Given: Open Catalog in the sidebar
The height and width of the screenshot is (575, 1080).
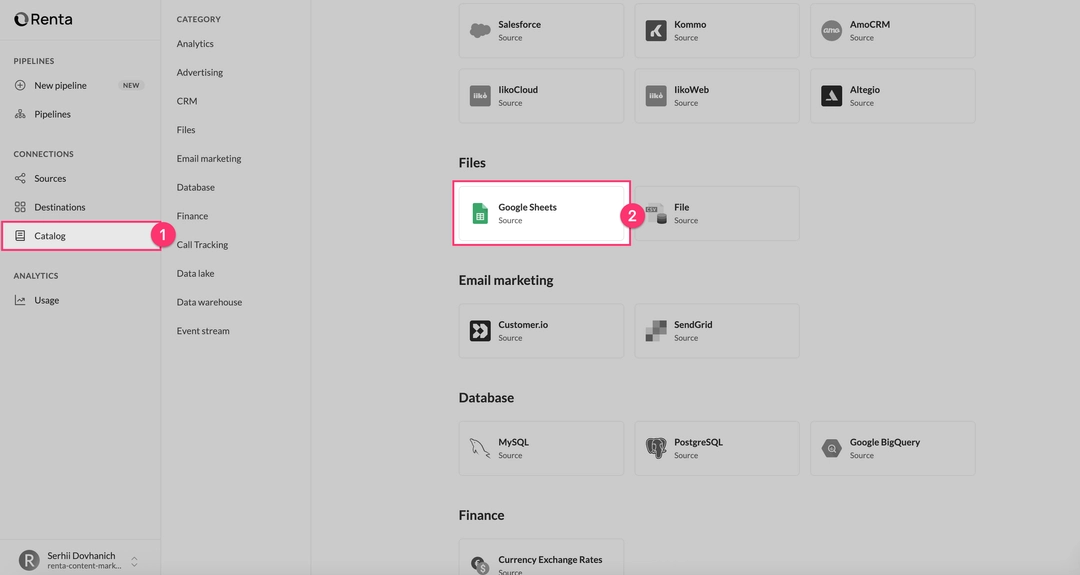Looking at the screenshot, I should click(50, 236).
